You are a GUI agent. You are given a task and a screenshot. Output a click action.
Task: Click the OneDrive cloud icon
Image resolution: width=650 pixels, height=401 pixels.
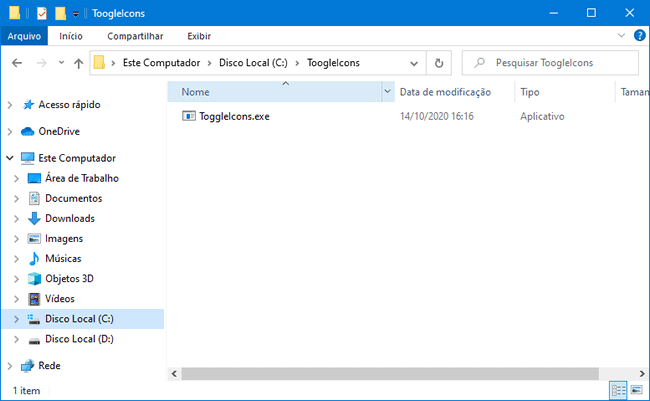tap(27, 131)
